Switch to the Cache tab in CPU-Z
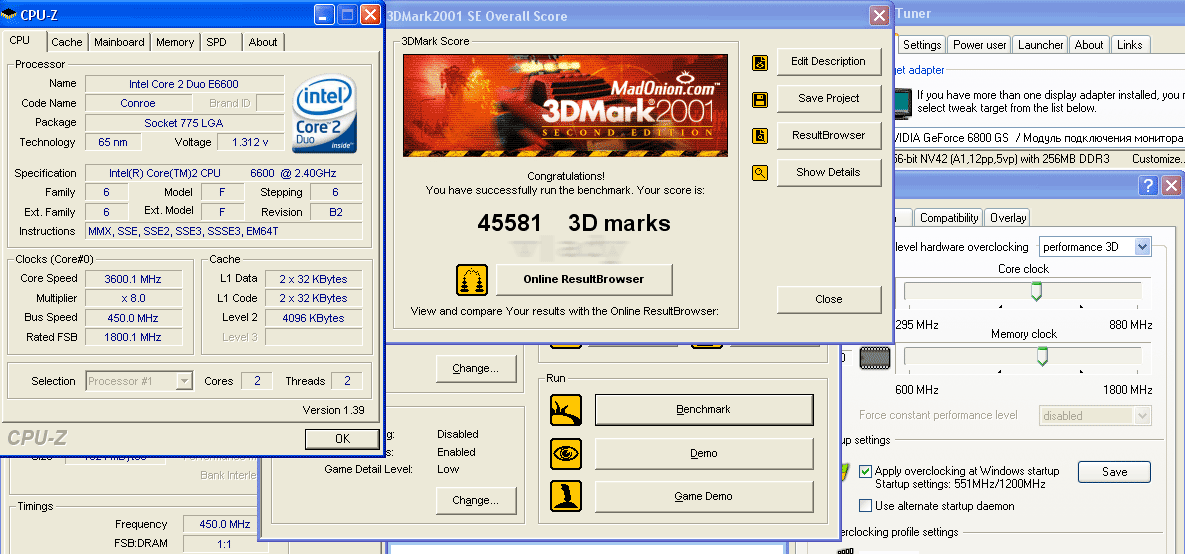 (67, 42)
